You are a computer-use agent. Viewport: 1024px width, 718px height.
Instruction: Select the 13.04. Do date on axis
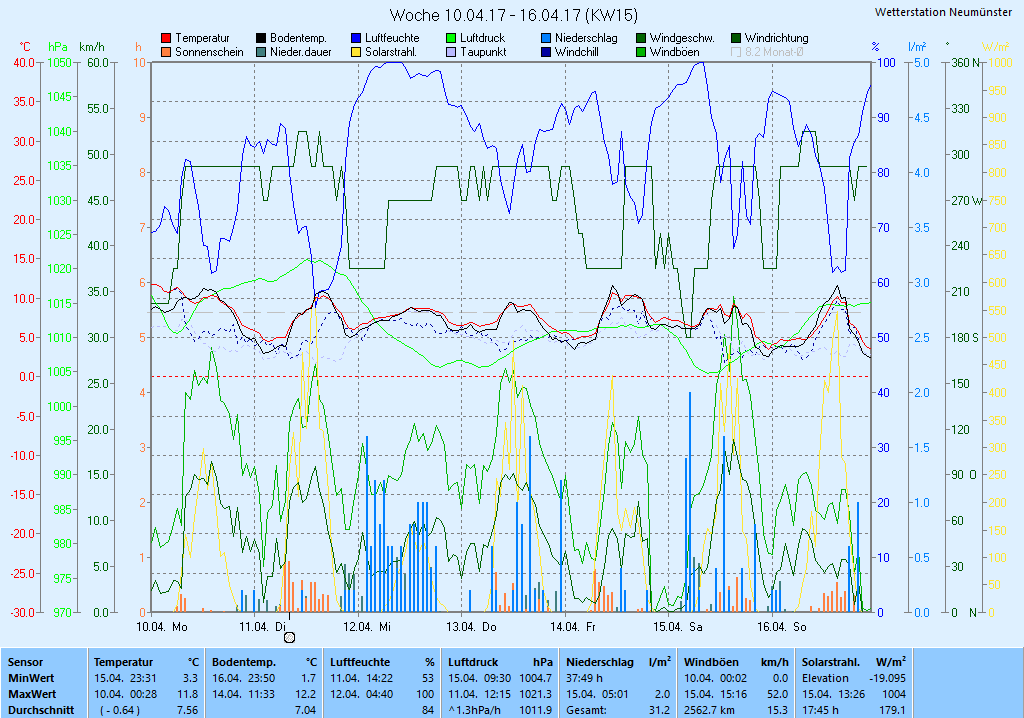coord(471,626)
